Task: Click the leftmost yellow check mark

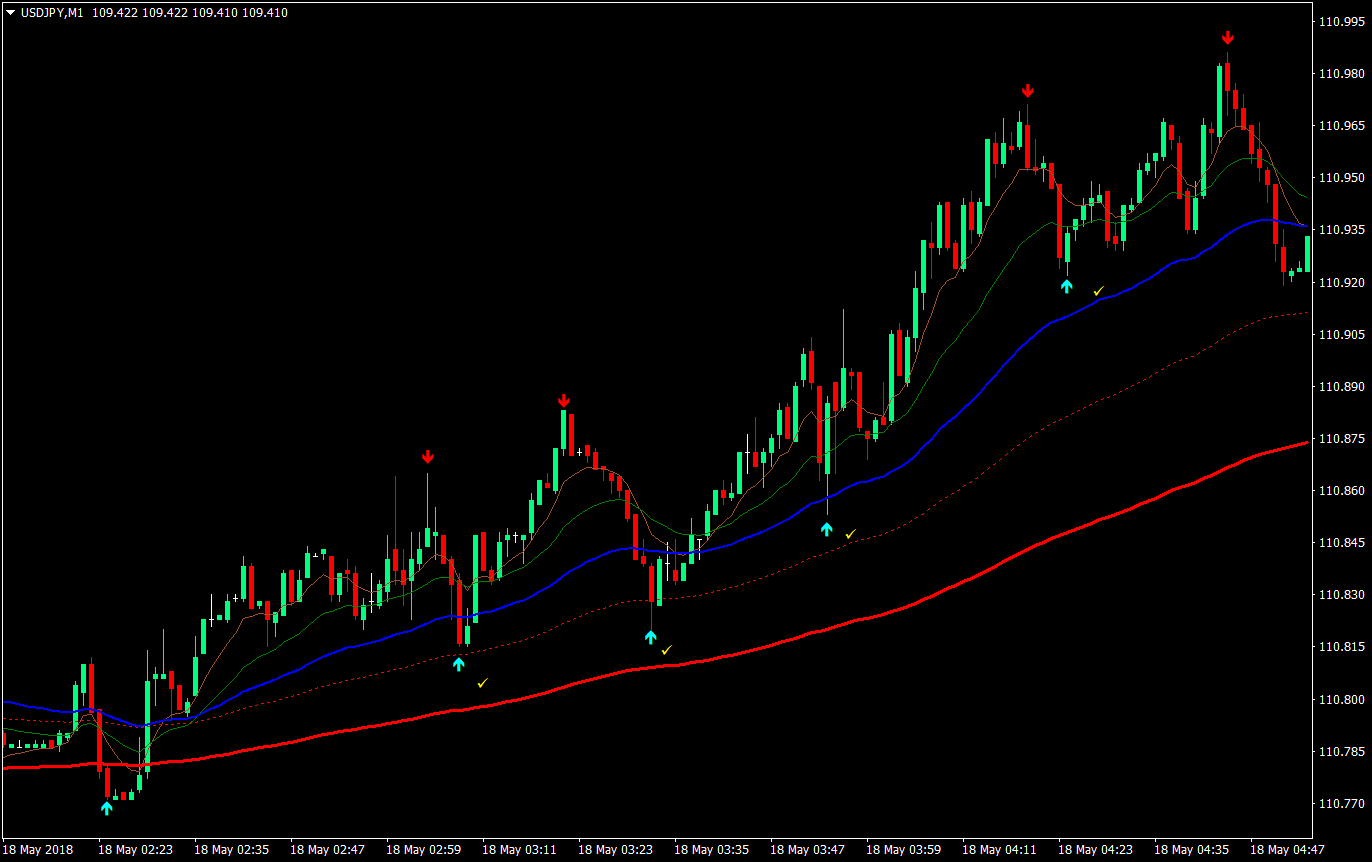Action: 483,683
